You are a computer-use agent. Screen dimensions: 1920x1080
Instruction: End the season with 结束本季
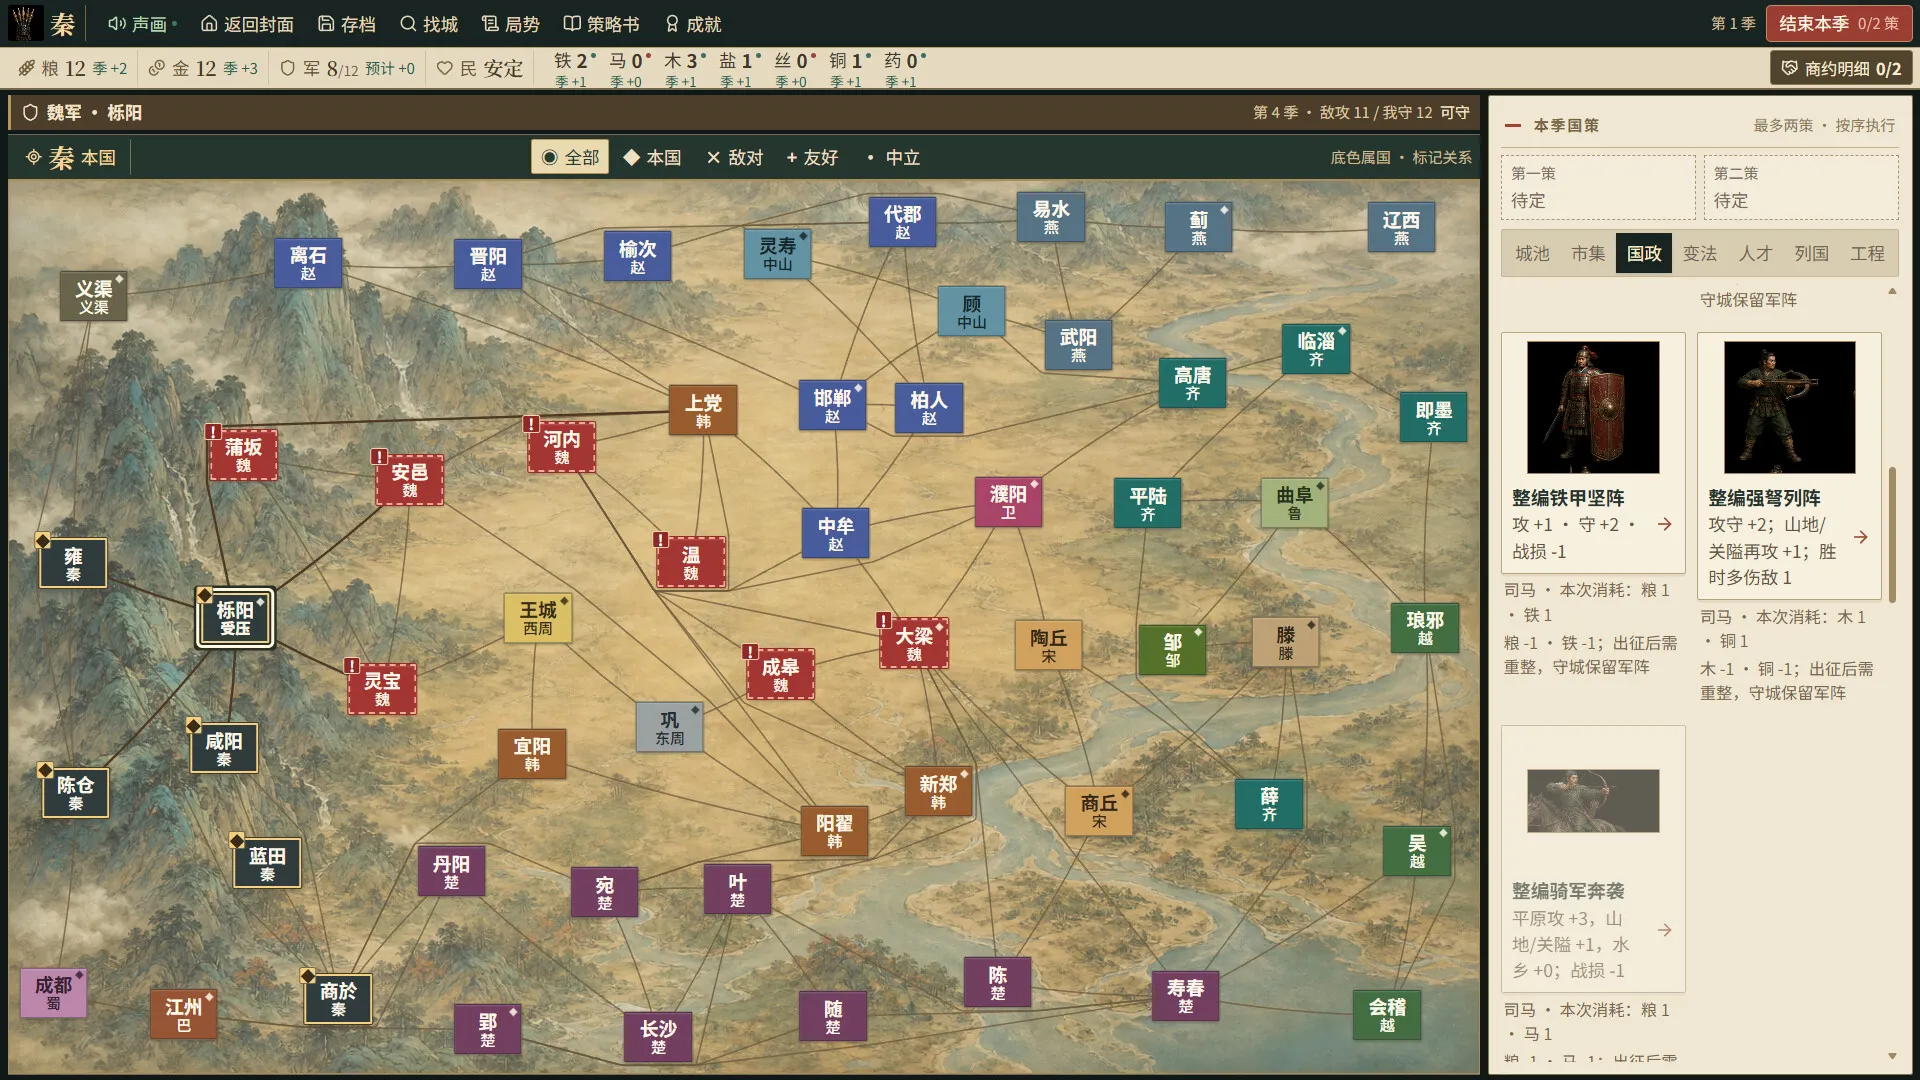[x=1839, y=23]
